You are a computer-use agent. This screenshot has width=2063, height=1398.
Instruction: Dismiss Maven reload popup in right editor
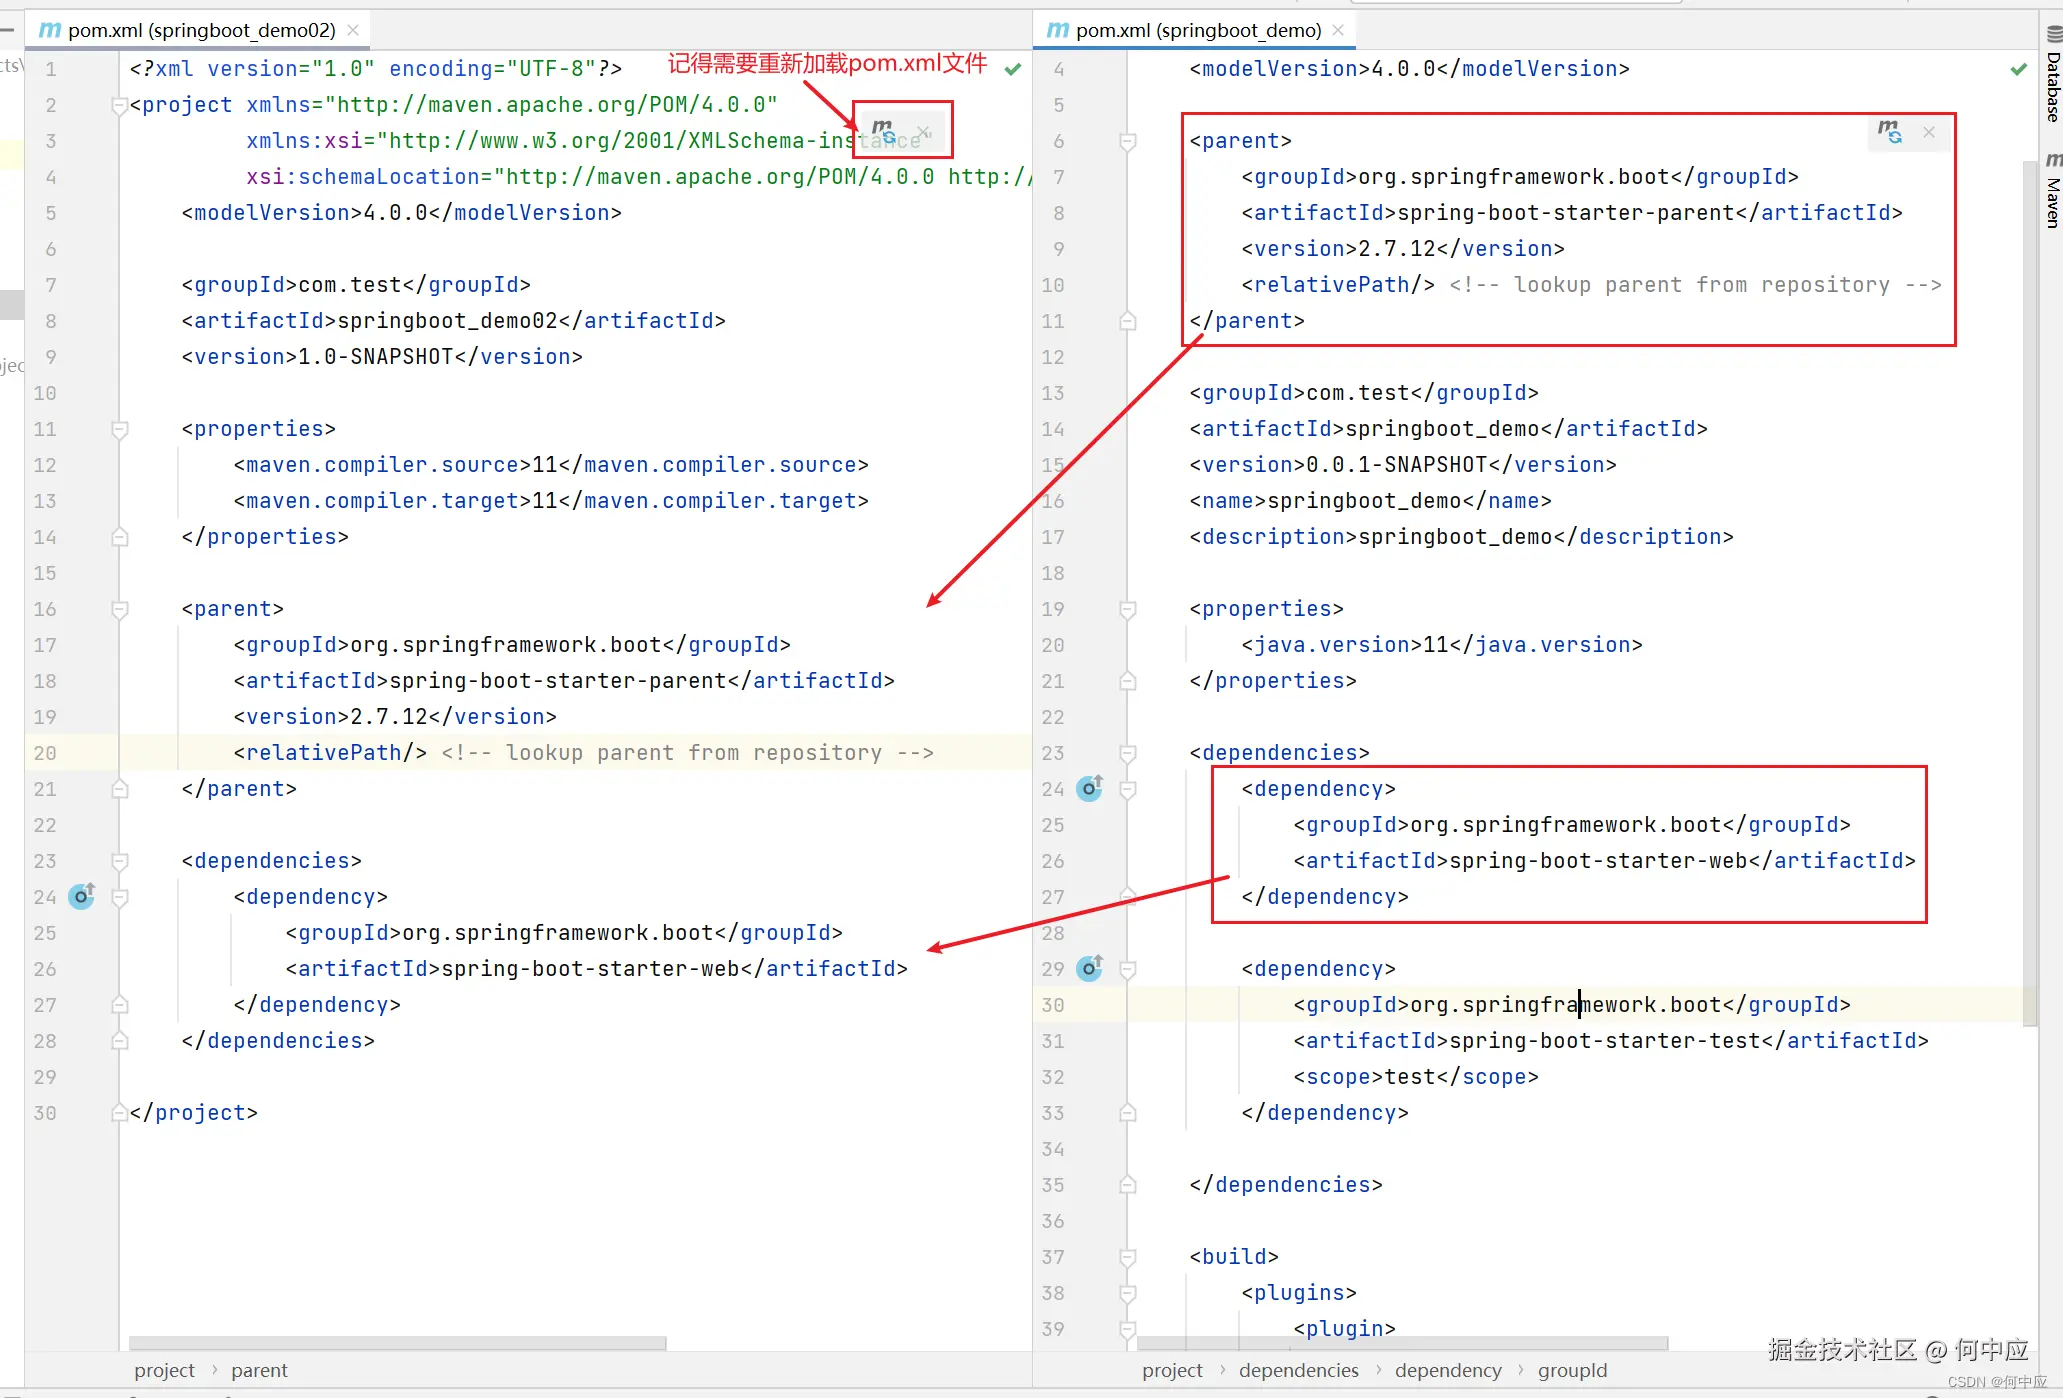coord(1929,132)
